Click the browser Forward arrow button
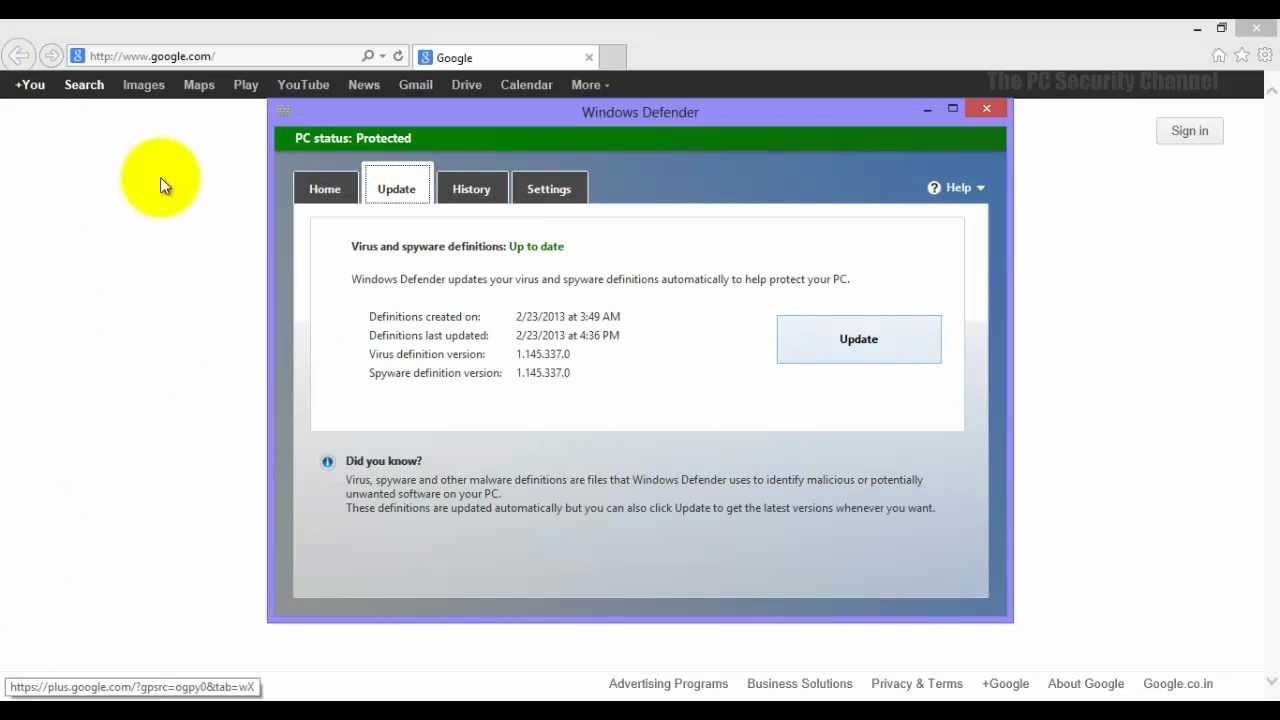Viewport: 1280px width, 720px height. [51, 56]
